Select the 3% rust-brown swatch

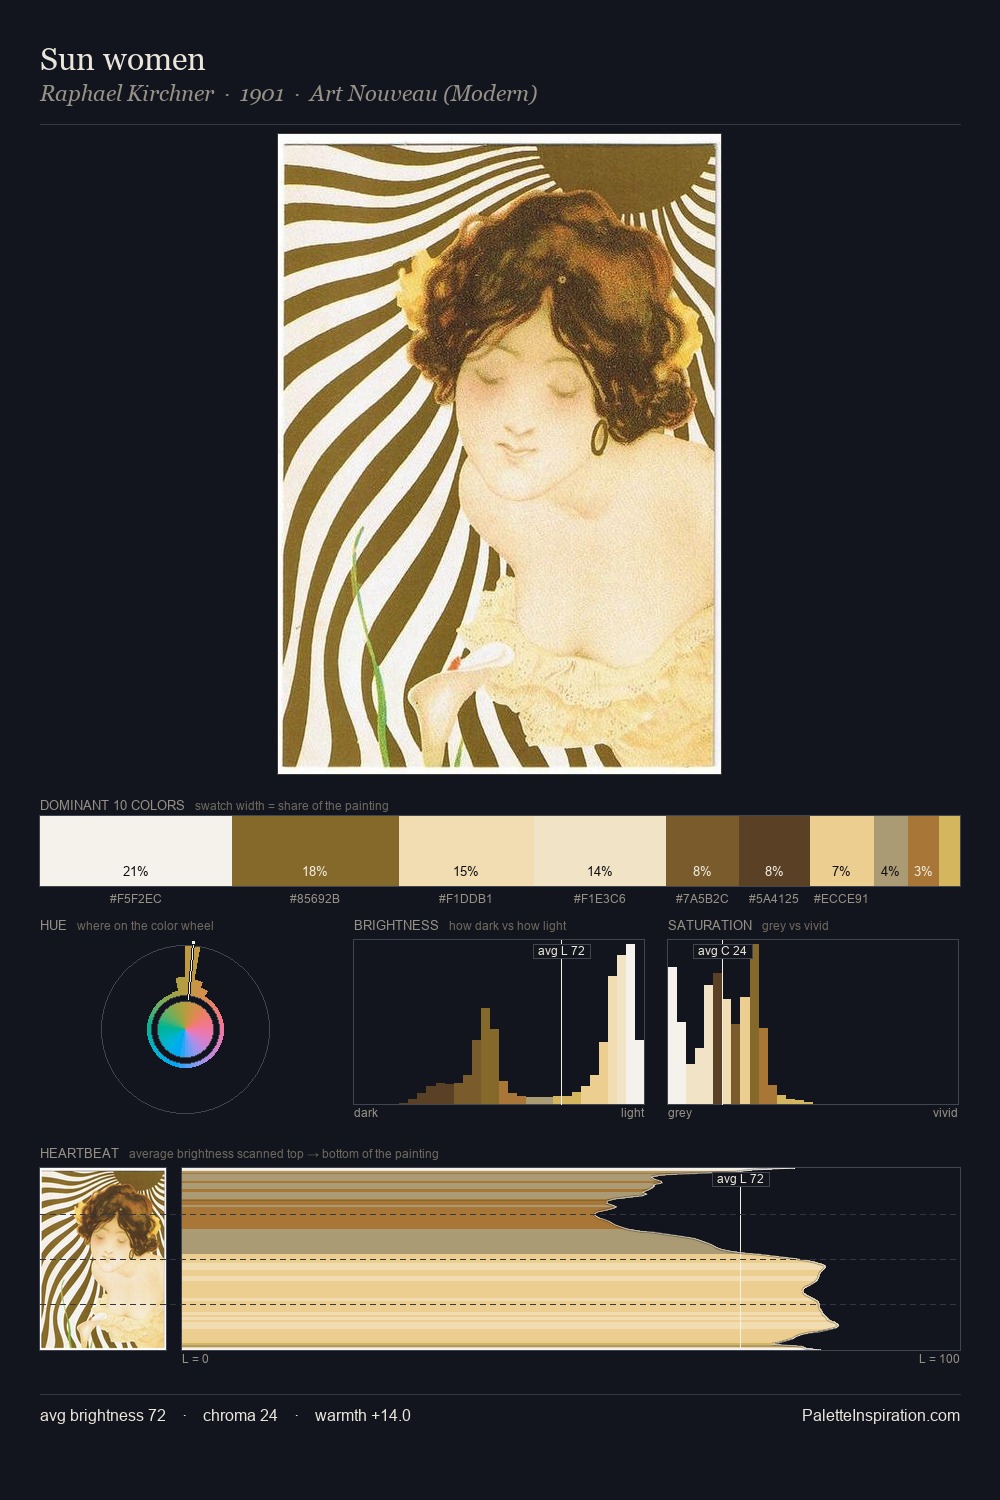tap(923, 851)
